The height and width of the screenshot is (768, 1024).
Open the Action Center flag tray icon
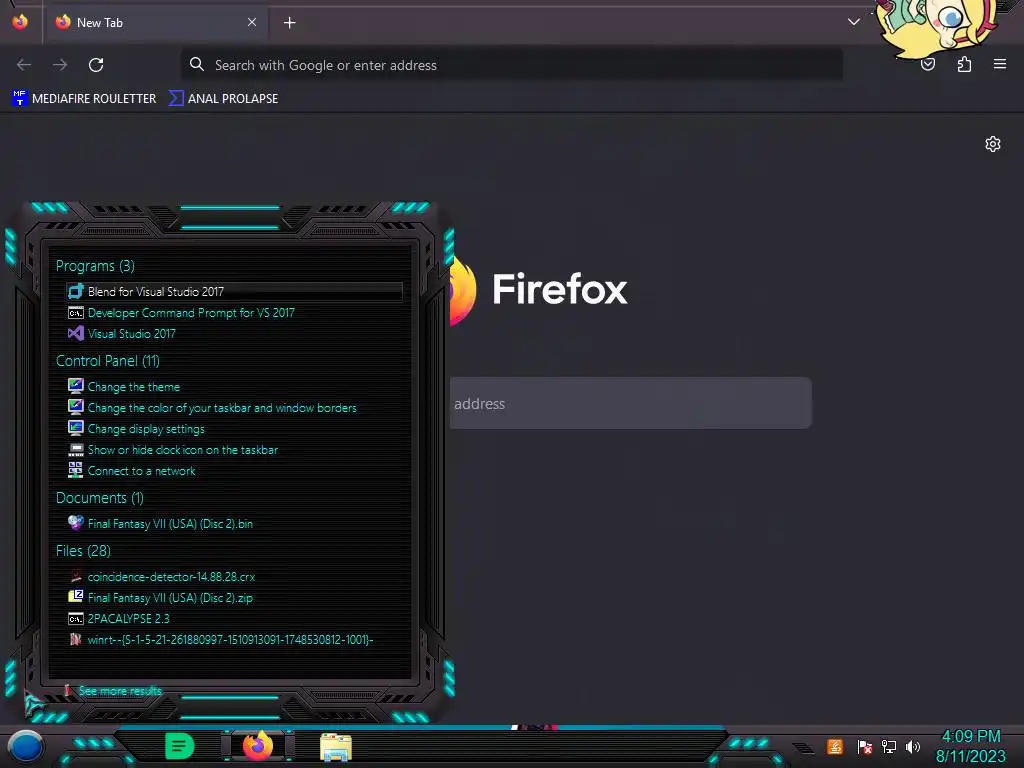coord(864,746)
